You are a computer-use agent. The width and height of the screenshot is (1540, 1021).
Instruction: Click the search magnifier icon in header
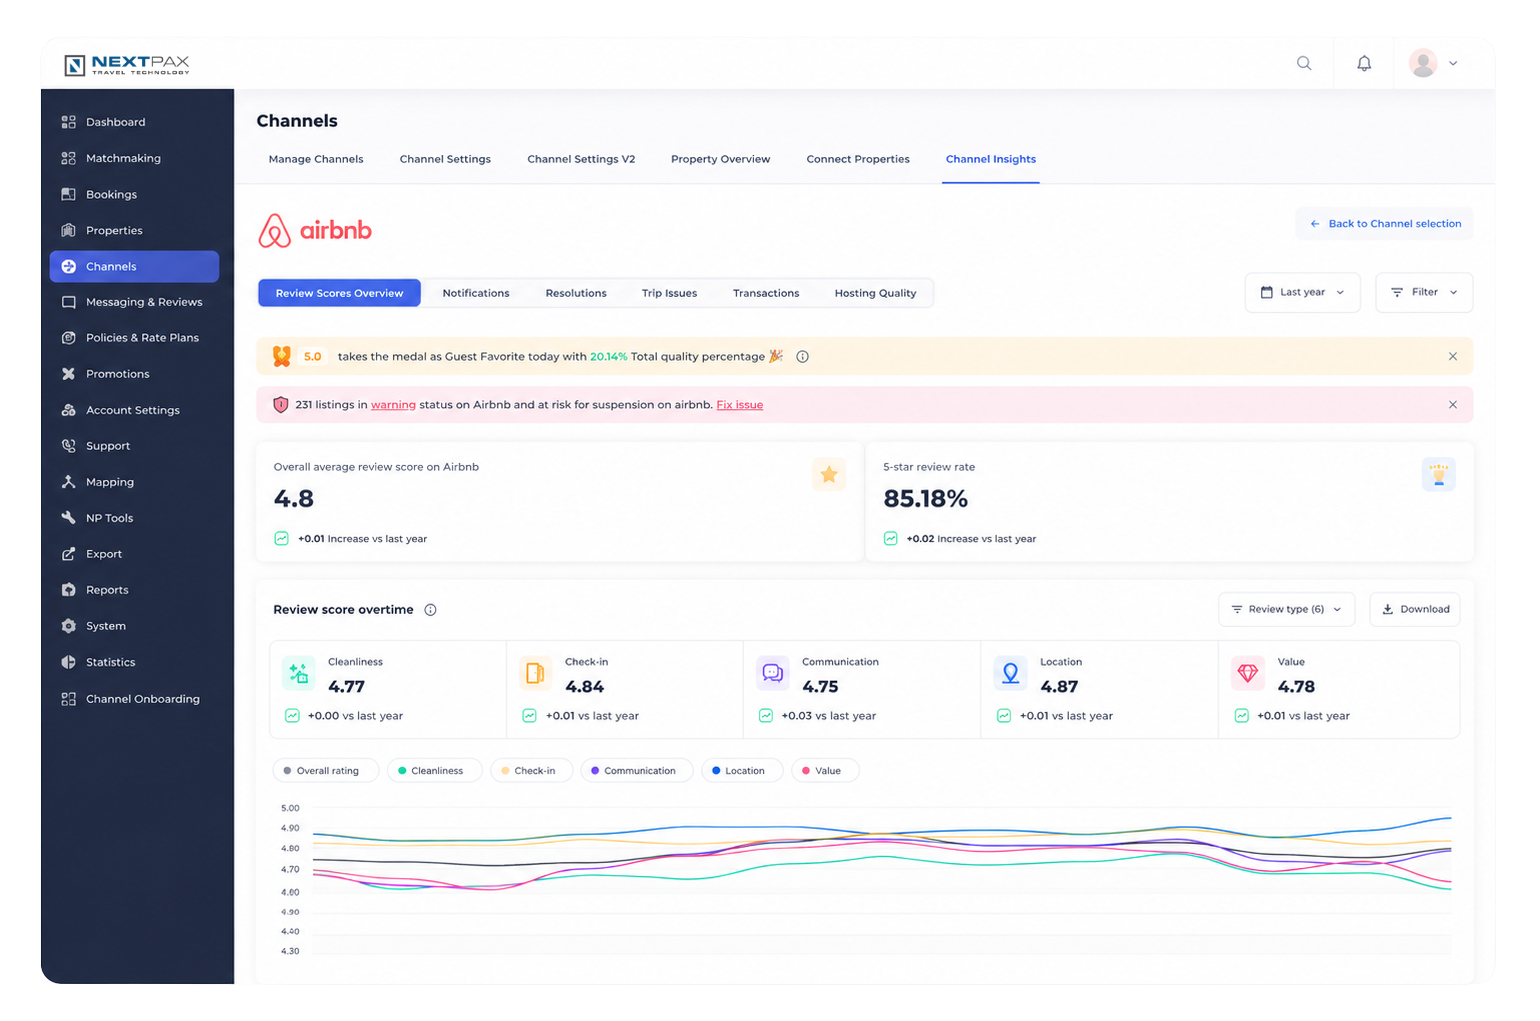coord(1304,63)
